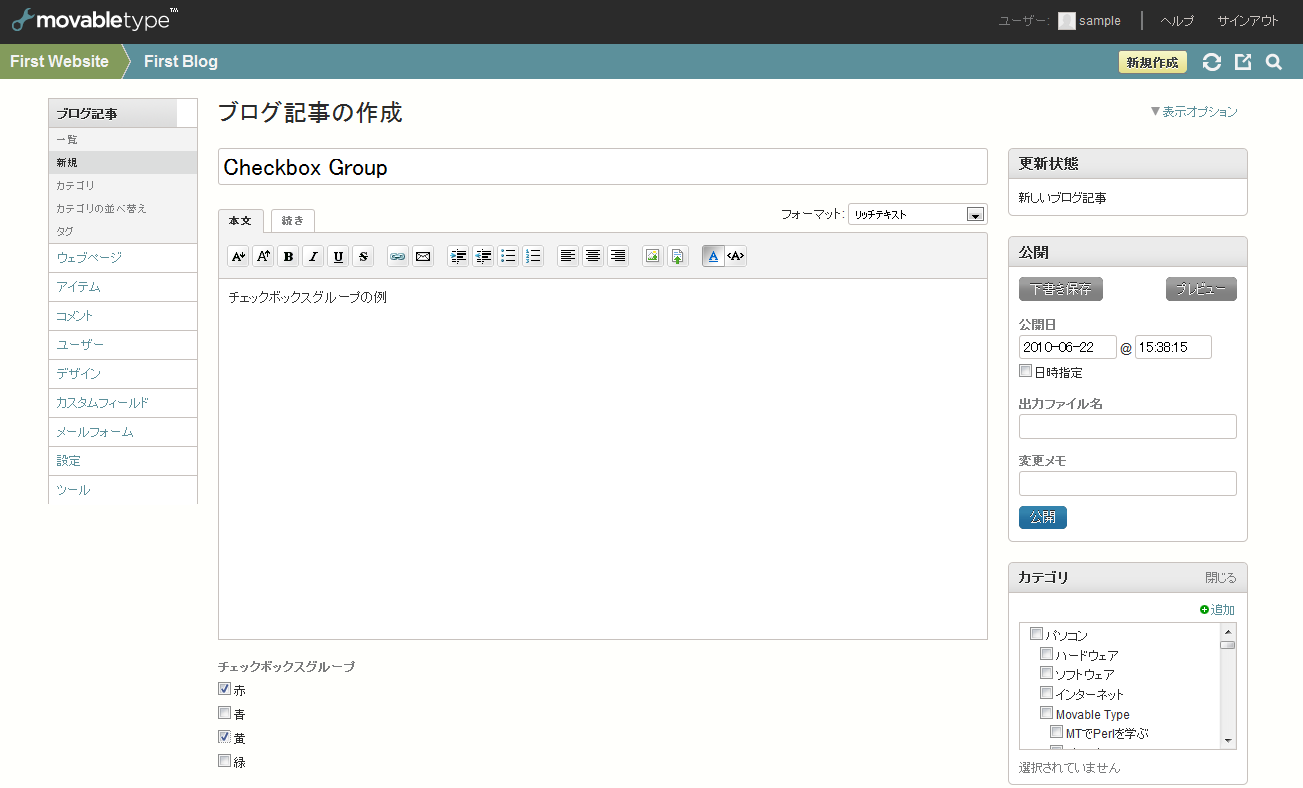This screenshot has width=1303, height=788.
Task: Check the ソフトウェア category
Action: pyautogui.click(x=1046, y=673)
